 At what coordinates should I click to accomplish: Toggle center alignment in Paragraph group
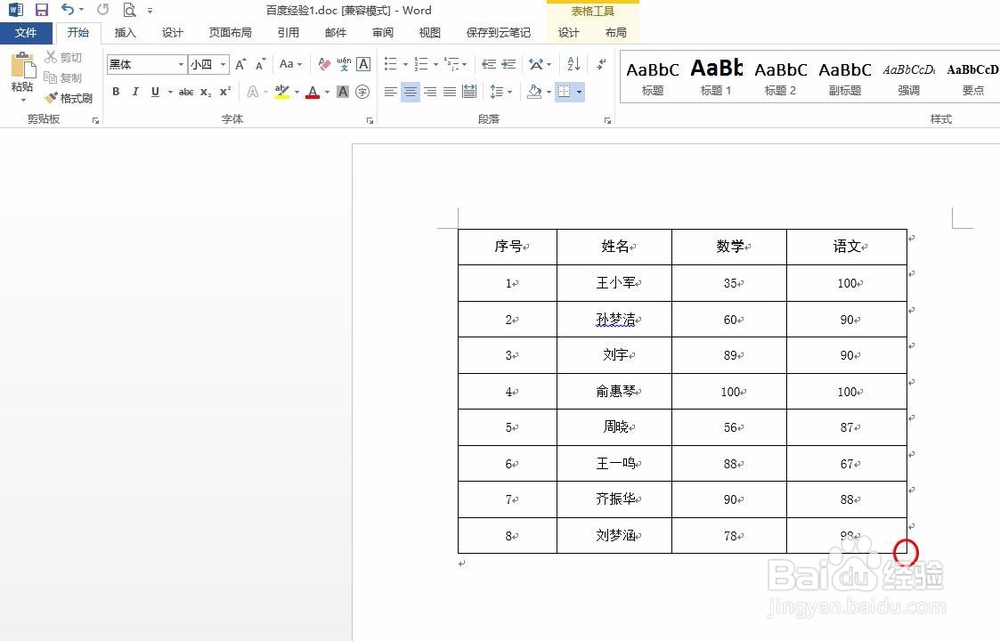(x=410, y=91)
